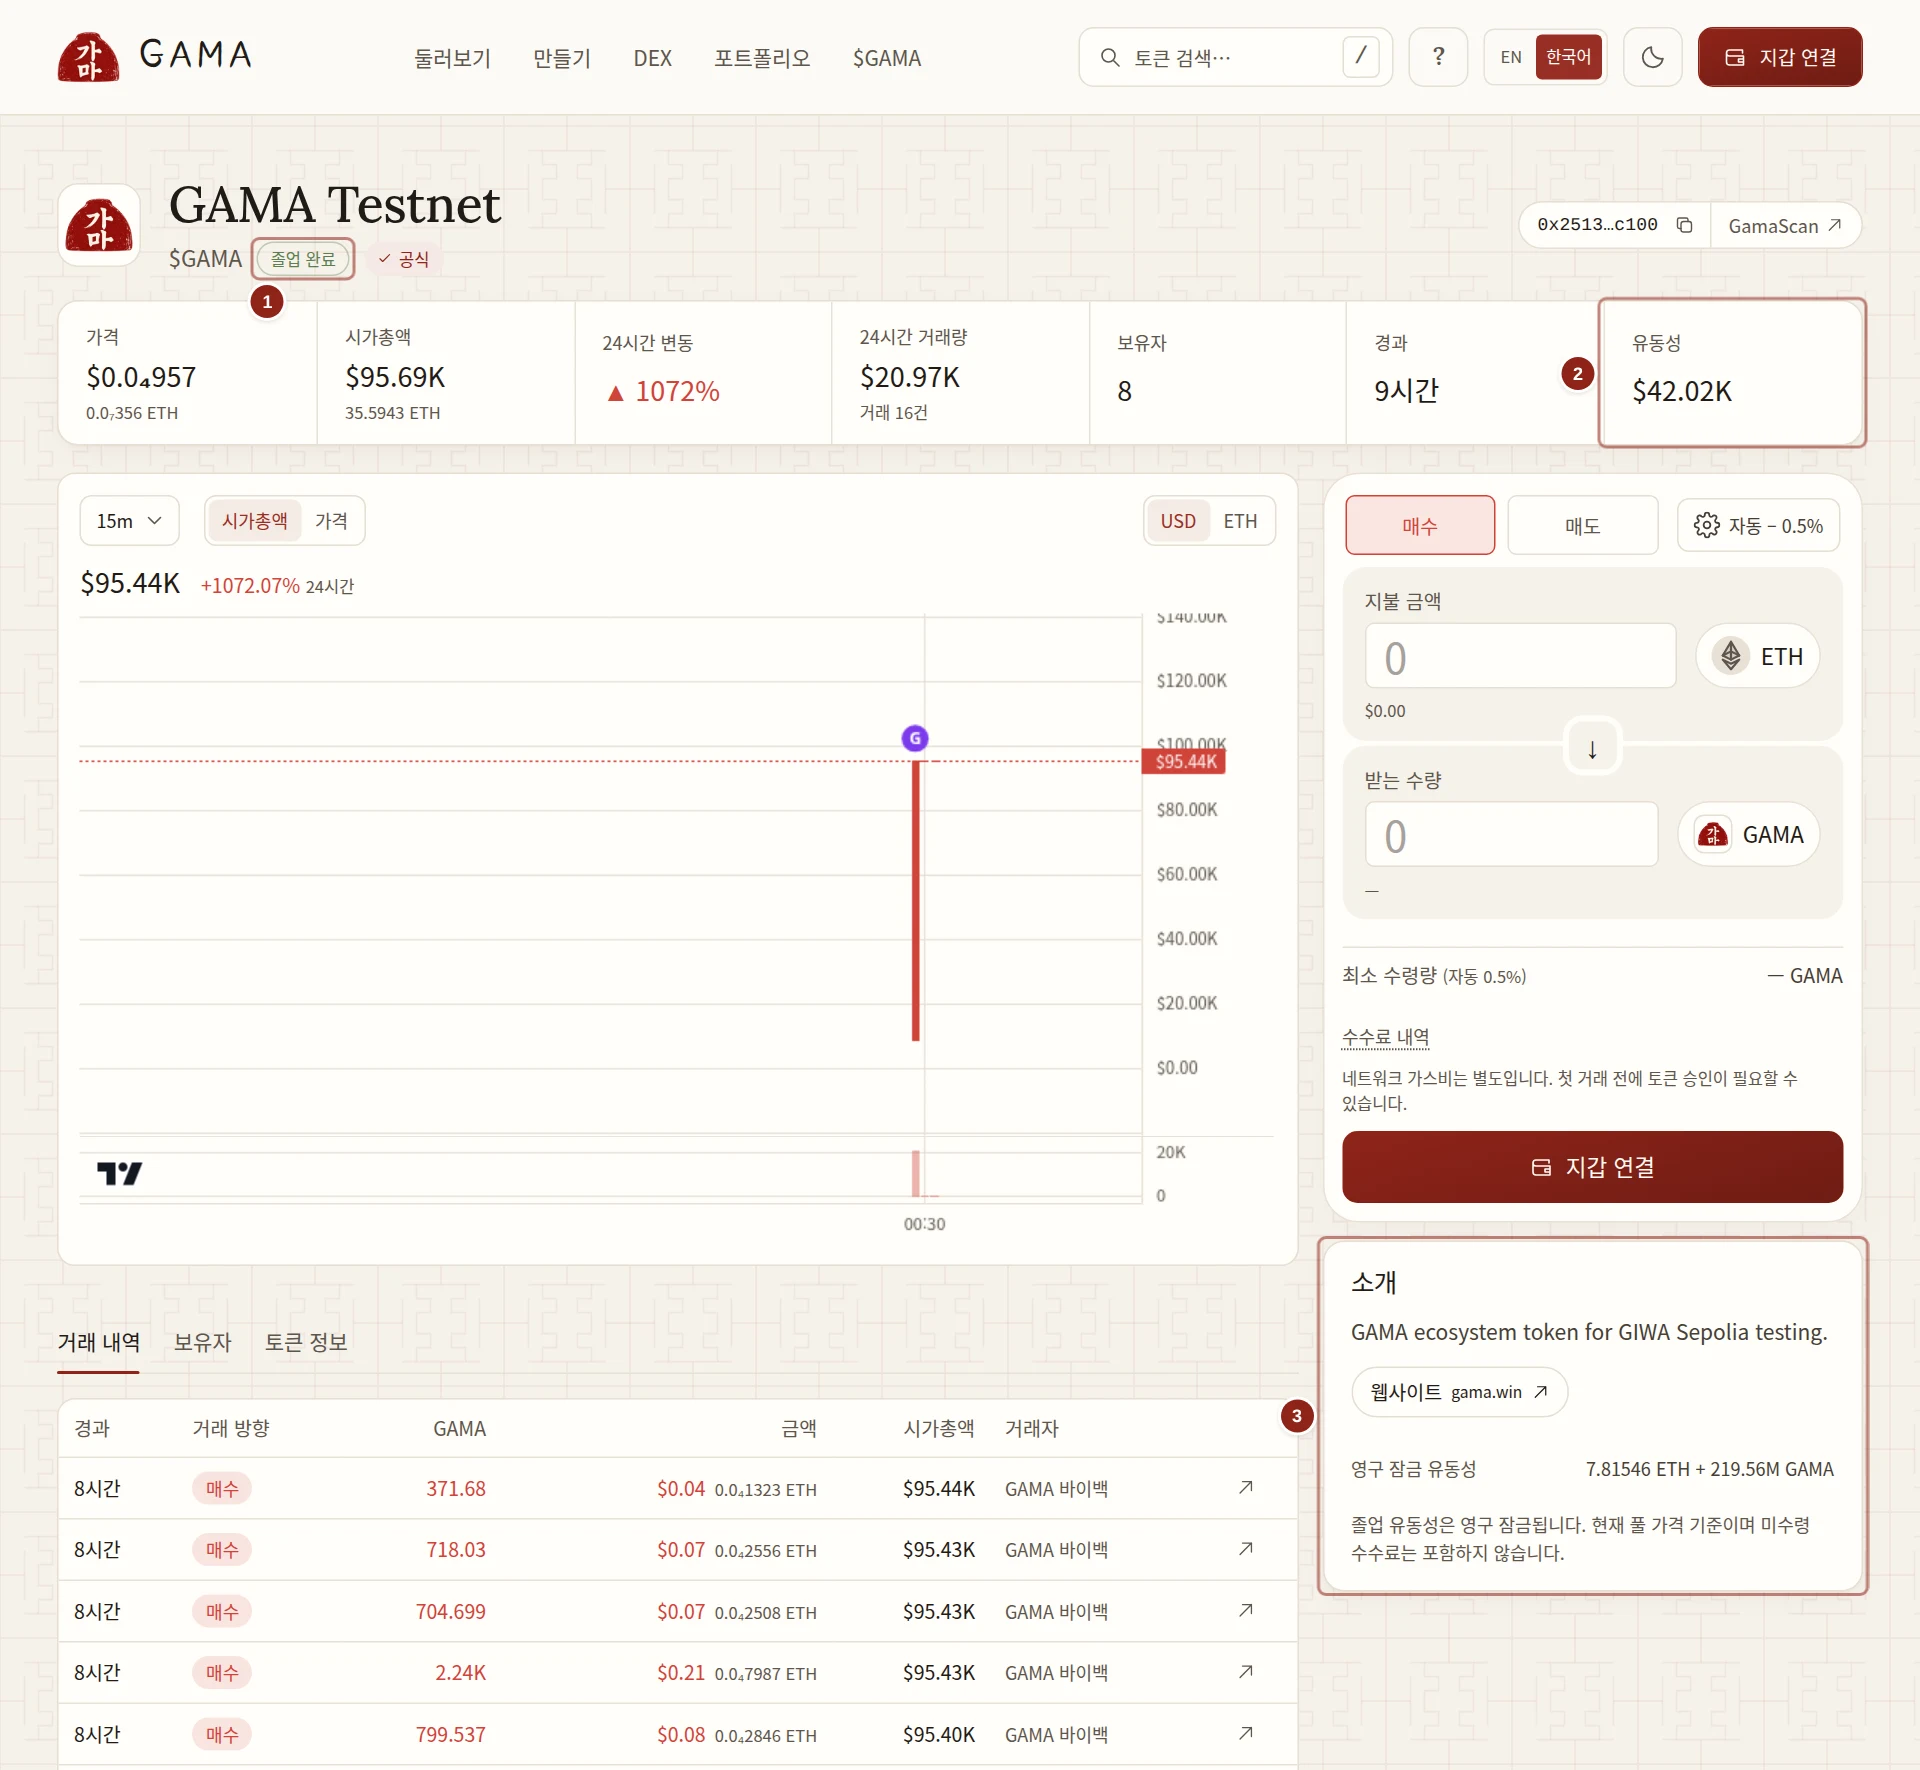Image resolution: width=1920 pixels, height=1770 pixels.
Task: Open transaction link for the 371.68 GAMA trade
Action: (1246, 1487)
